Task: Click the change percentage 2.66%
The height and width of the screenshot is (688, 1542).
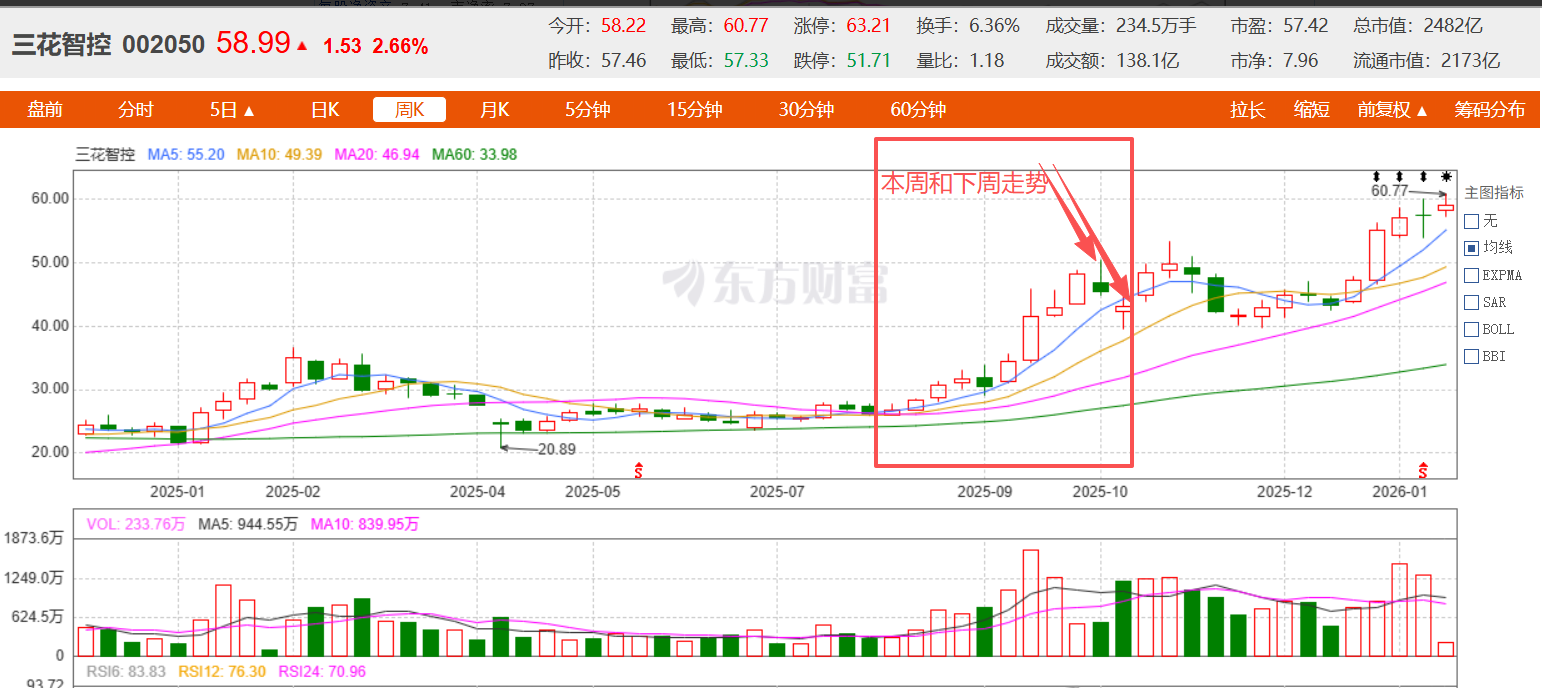Action: [400, 46]
